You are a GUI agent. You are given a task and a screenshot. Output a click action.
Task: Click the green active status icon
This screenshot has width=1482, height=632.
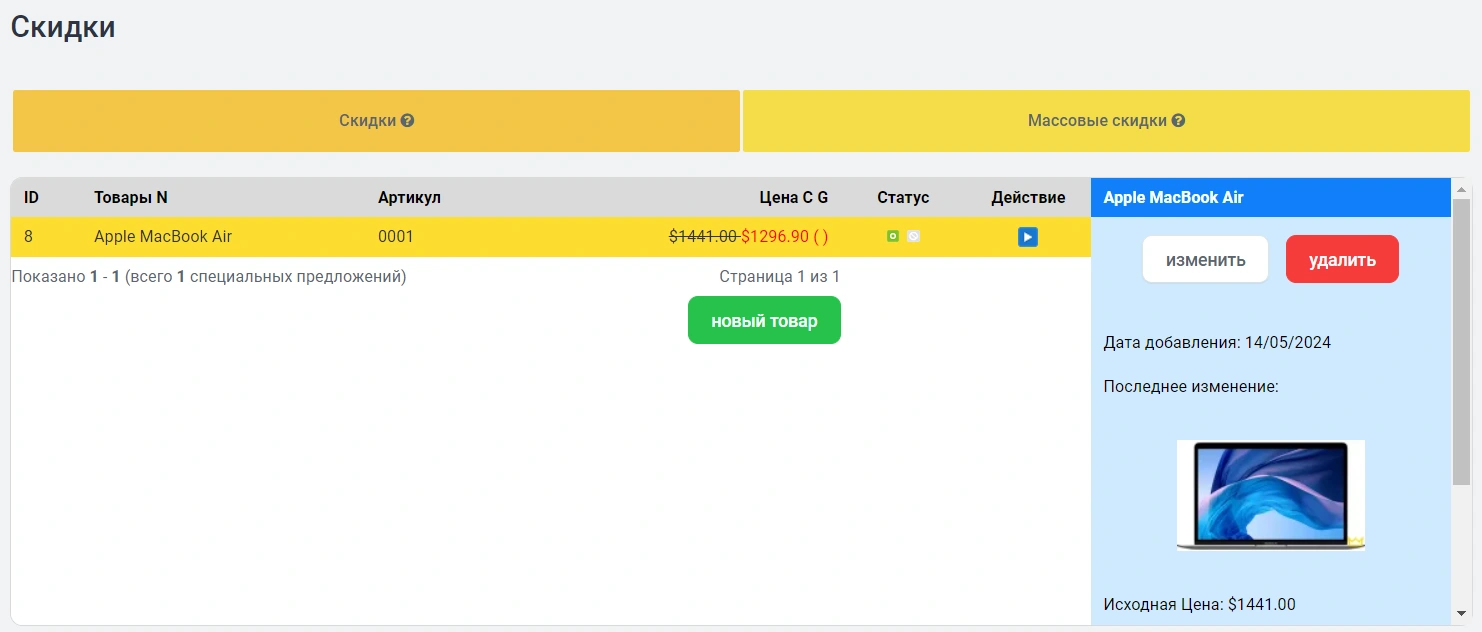coord(893,237)
